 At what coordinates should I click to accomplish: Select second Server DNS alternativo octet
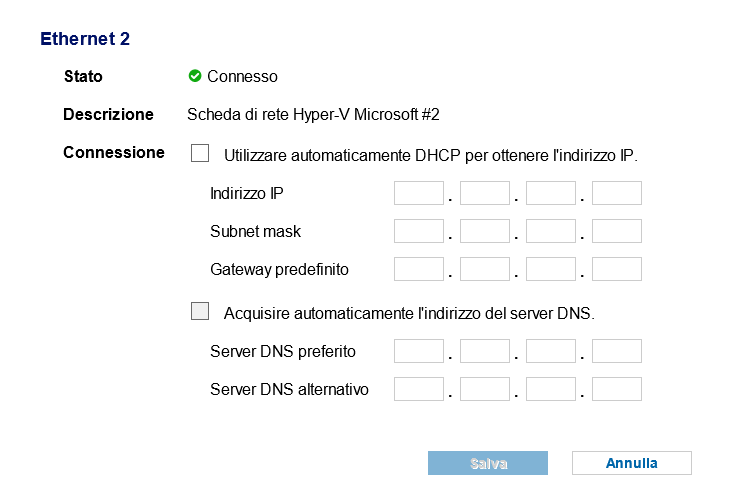pos(485,389)
